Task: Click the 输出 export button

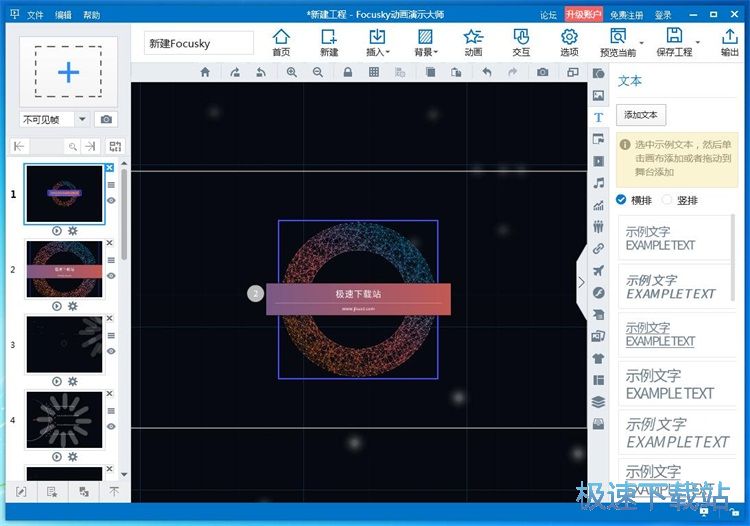Action: click(x=729, y=43)
